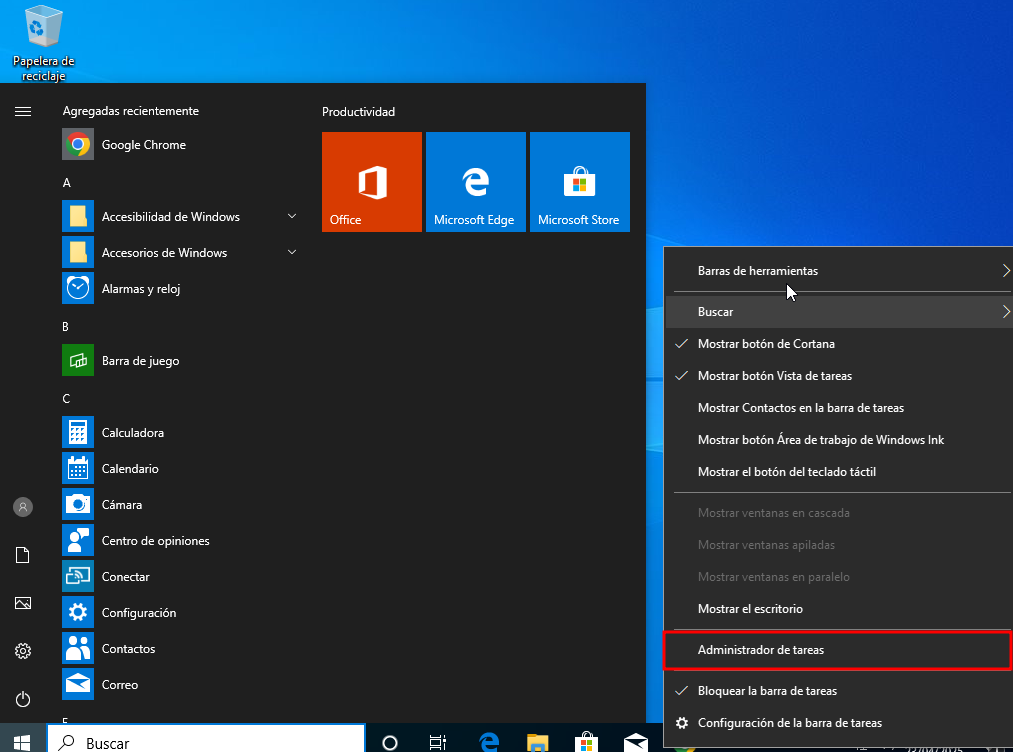Open Configuración de la barra de tareas

pos(789,723)
